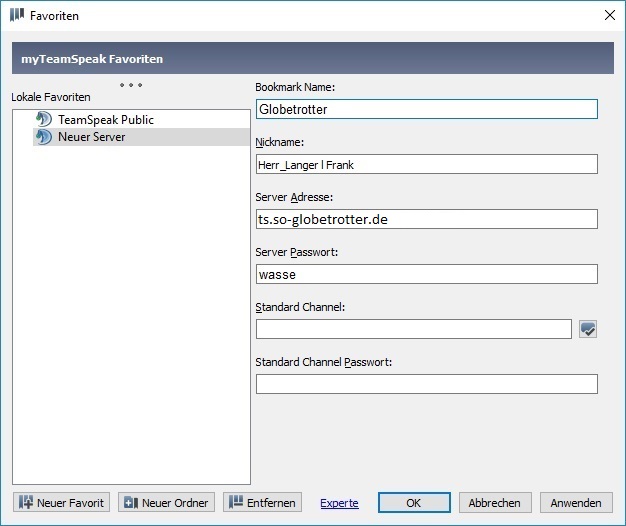Click the Favoriten bookmark icon in title bar
Image resolution: width=626 pixels, height=526 pixels.
pyautogui.click(x=17, y=15)
